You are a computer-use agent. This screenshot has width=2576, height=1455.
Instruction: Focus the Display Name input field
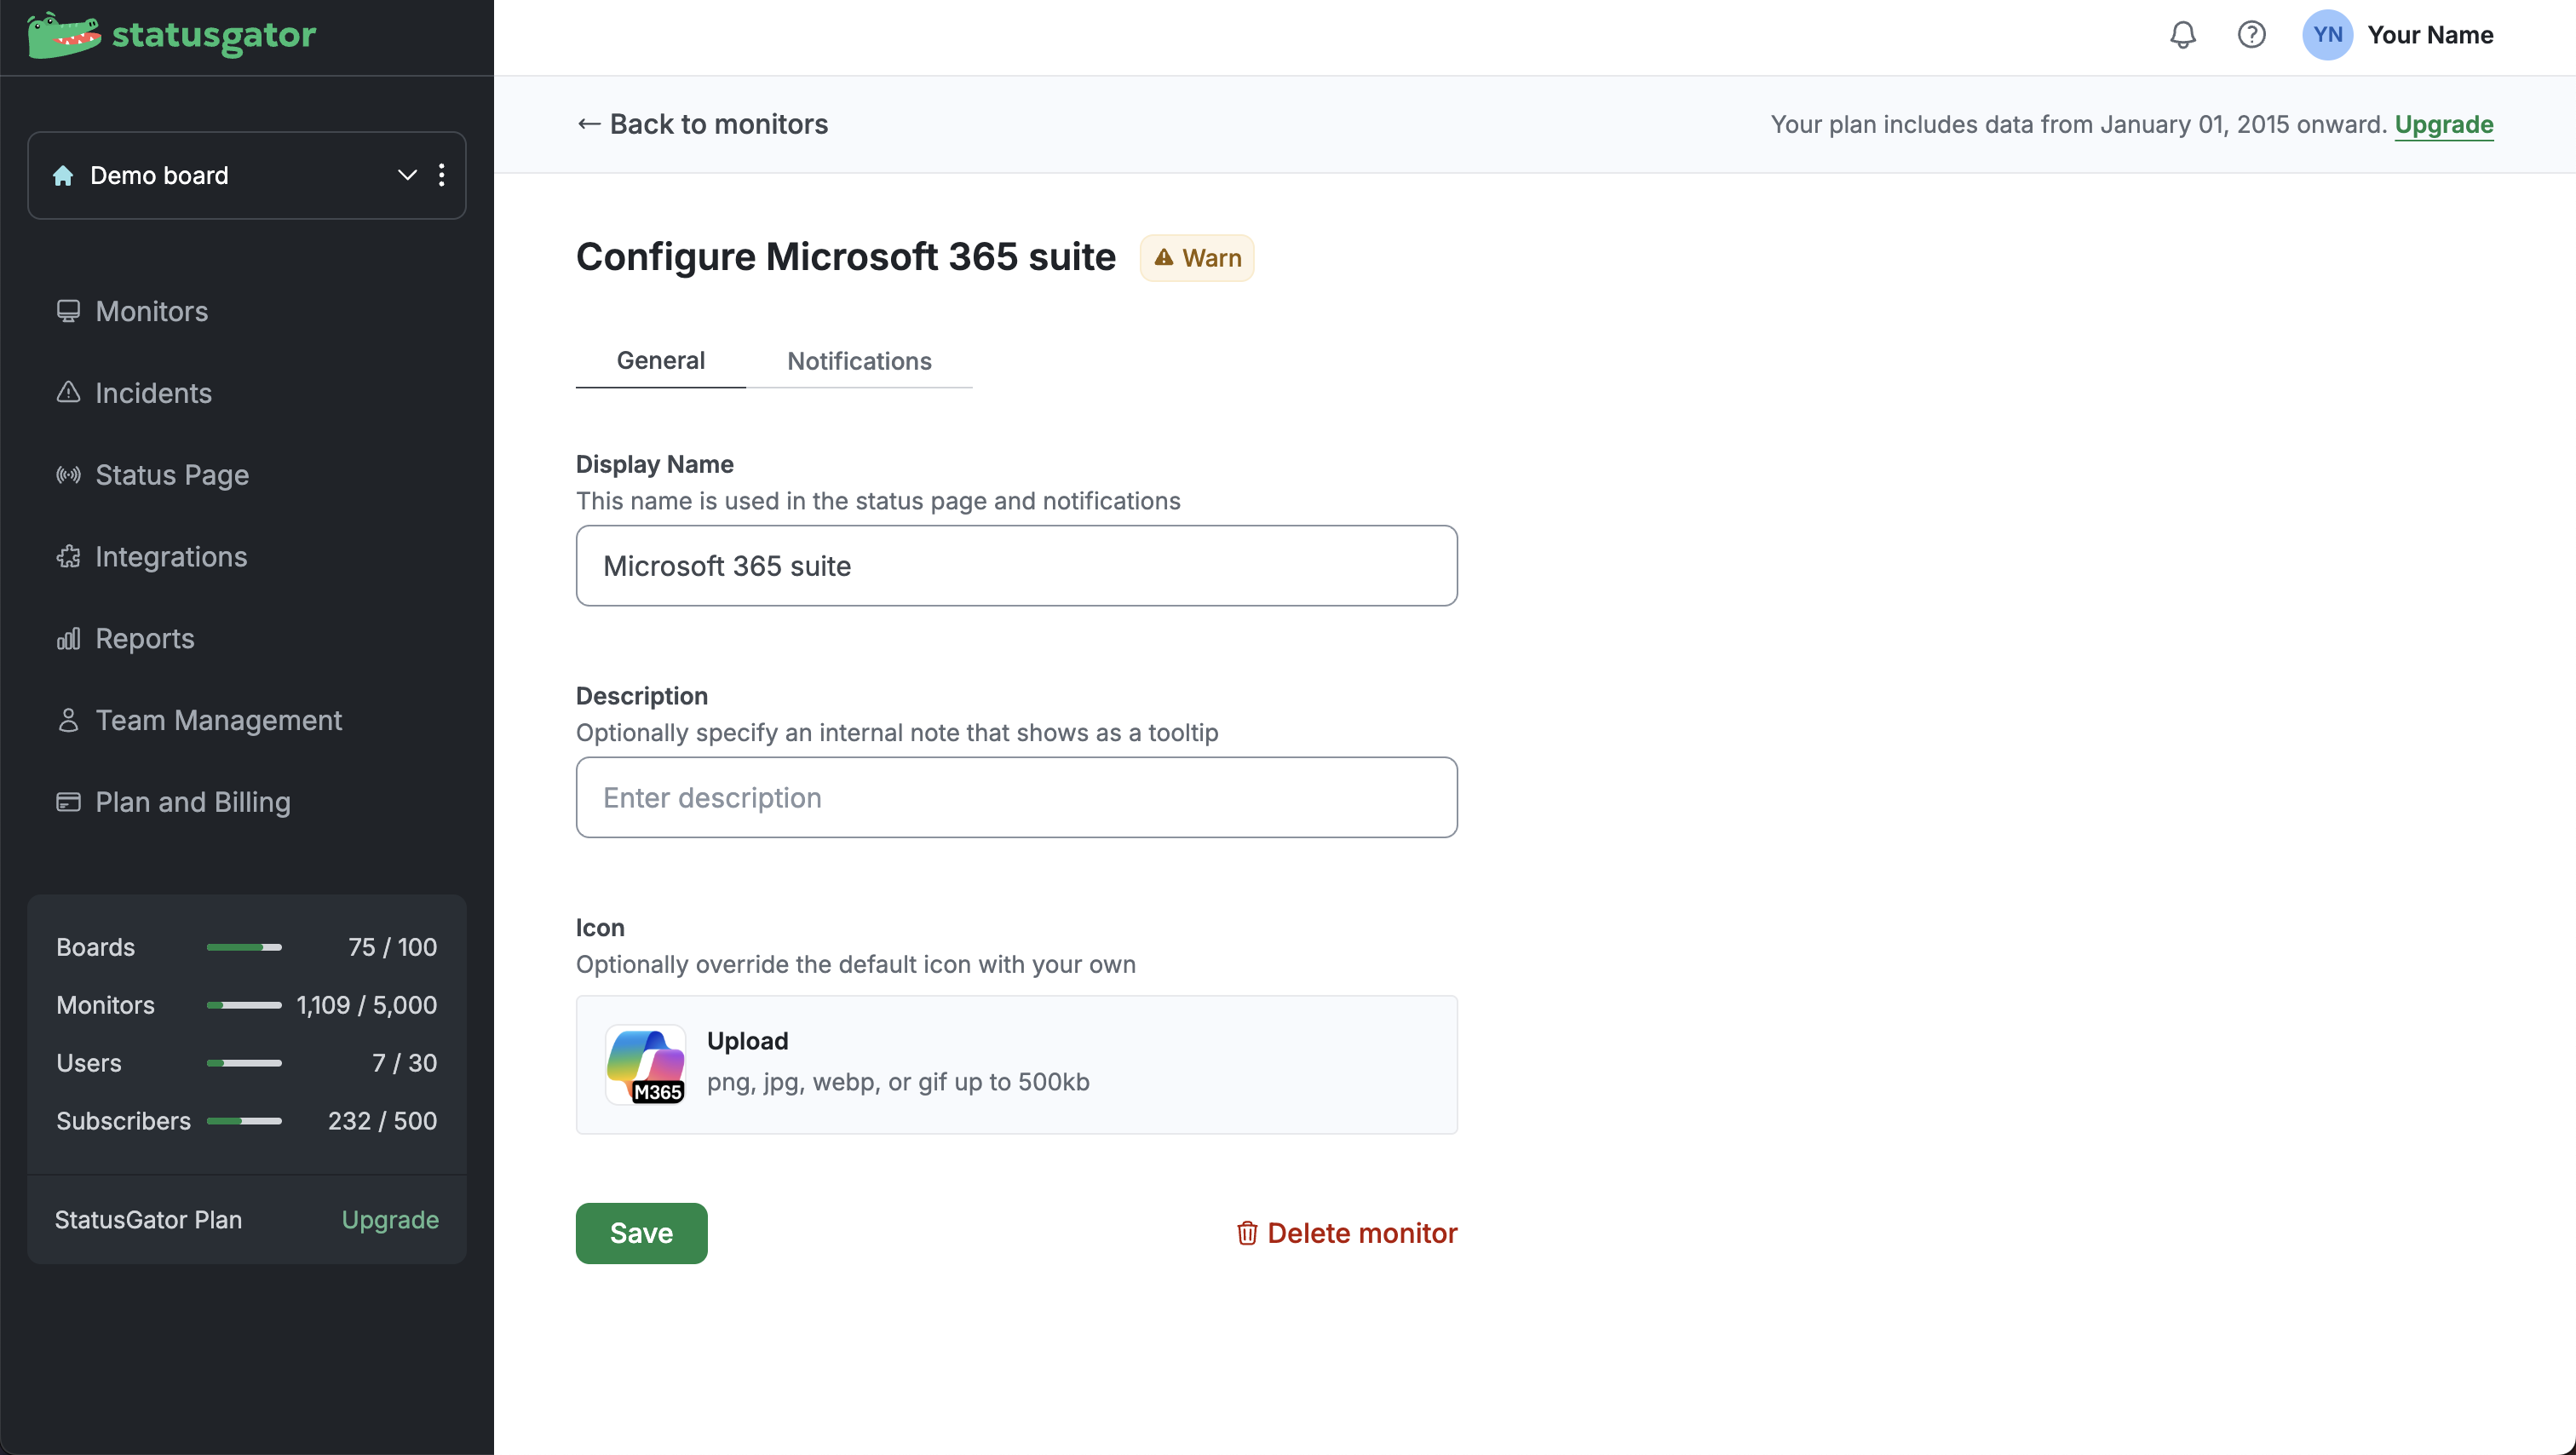[1016, 566]
